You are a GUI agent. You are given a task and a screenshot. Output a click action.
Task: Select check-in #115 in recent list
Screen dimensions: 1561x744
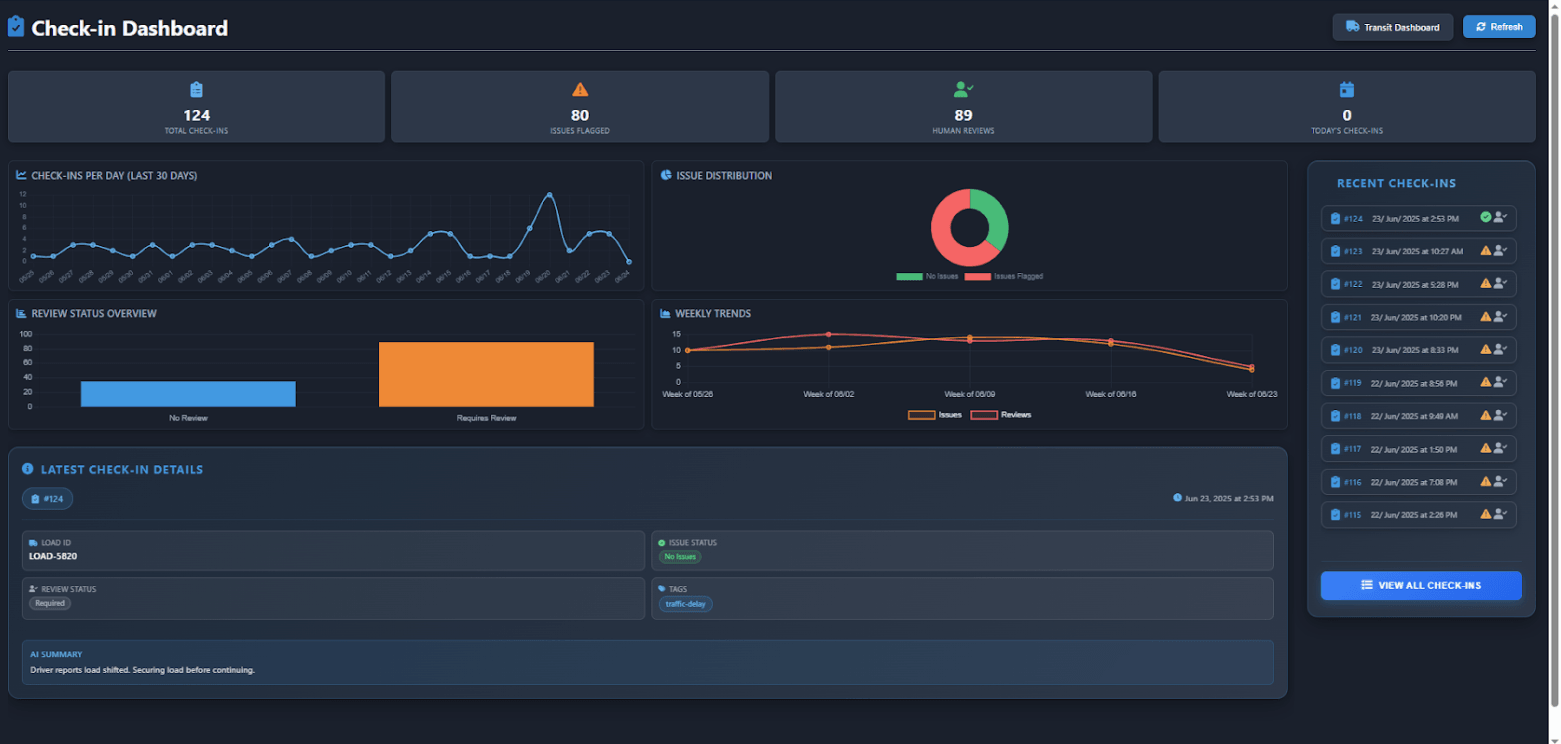coord(1419,515)
